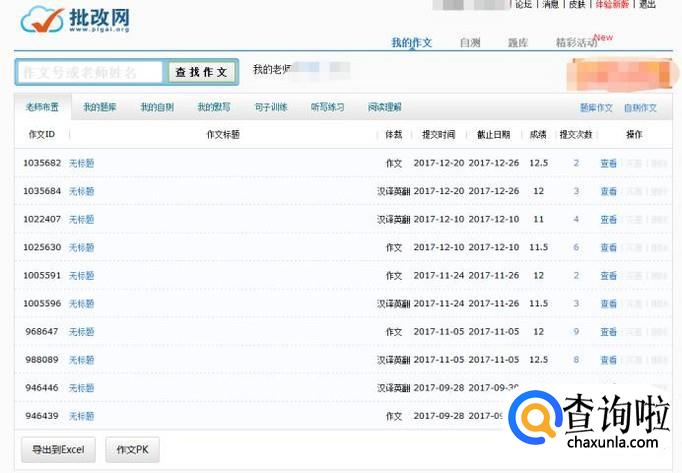Open the 听写练习 tab
Viewport: 682px width, 473px height.
click(327, 107)
